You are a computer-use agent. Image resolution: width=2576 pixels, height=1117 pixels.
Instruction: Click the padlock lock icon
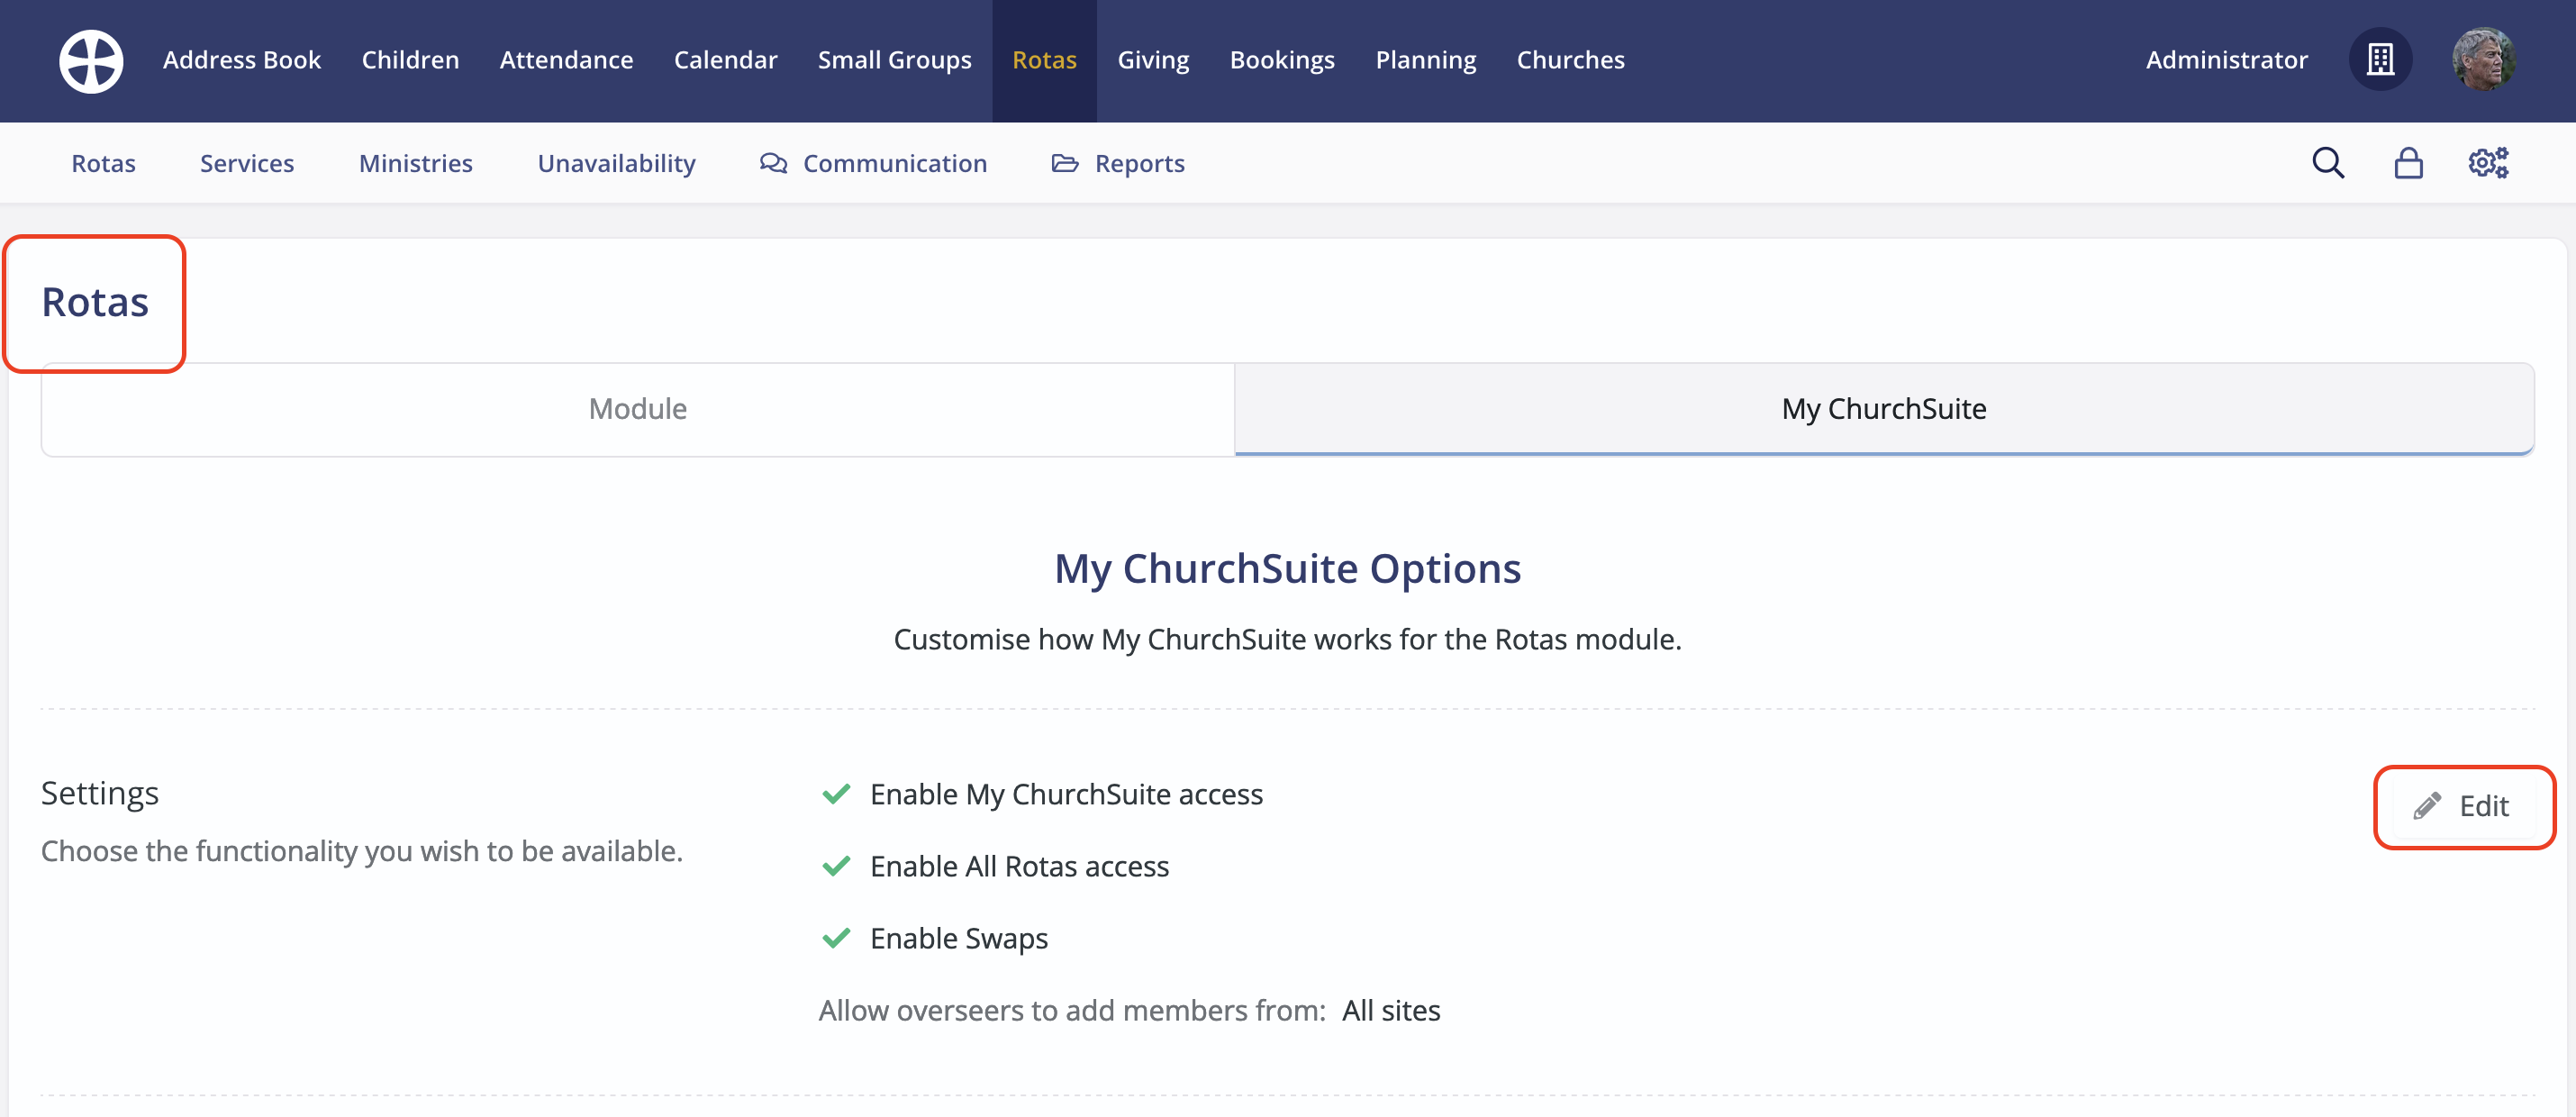click(2408, 163)
